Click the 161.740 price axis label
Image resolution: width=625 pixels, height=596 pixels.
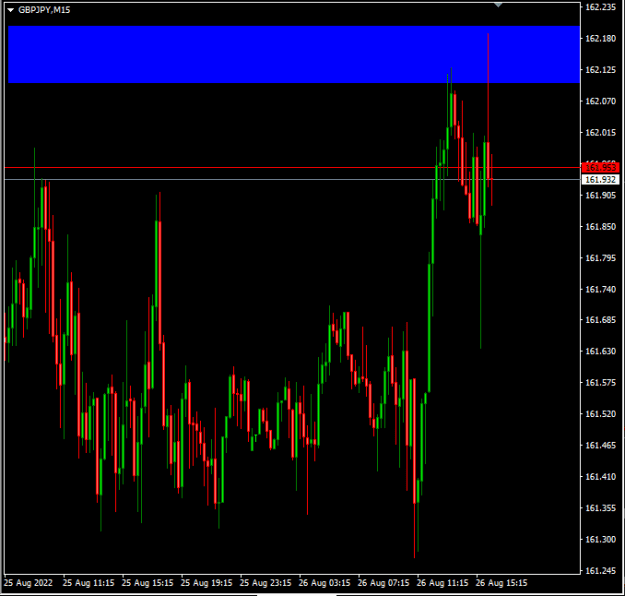600,289
